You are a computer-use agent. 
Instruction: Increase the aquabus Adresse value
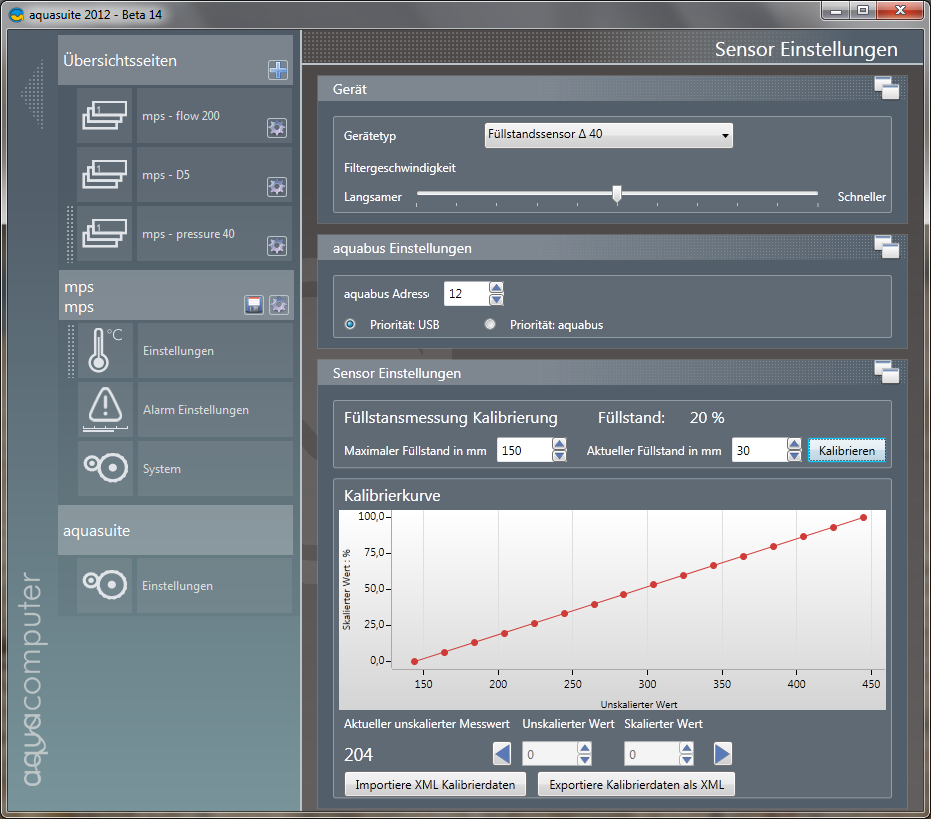coord(496,287)
